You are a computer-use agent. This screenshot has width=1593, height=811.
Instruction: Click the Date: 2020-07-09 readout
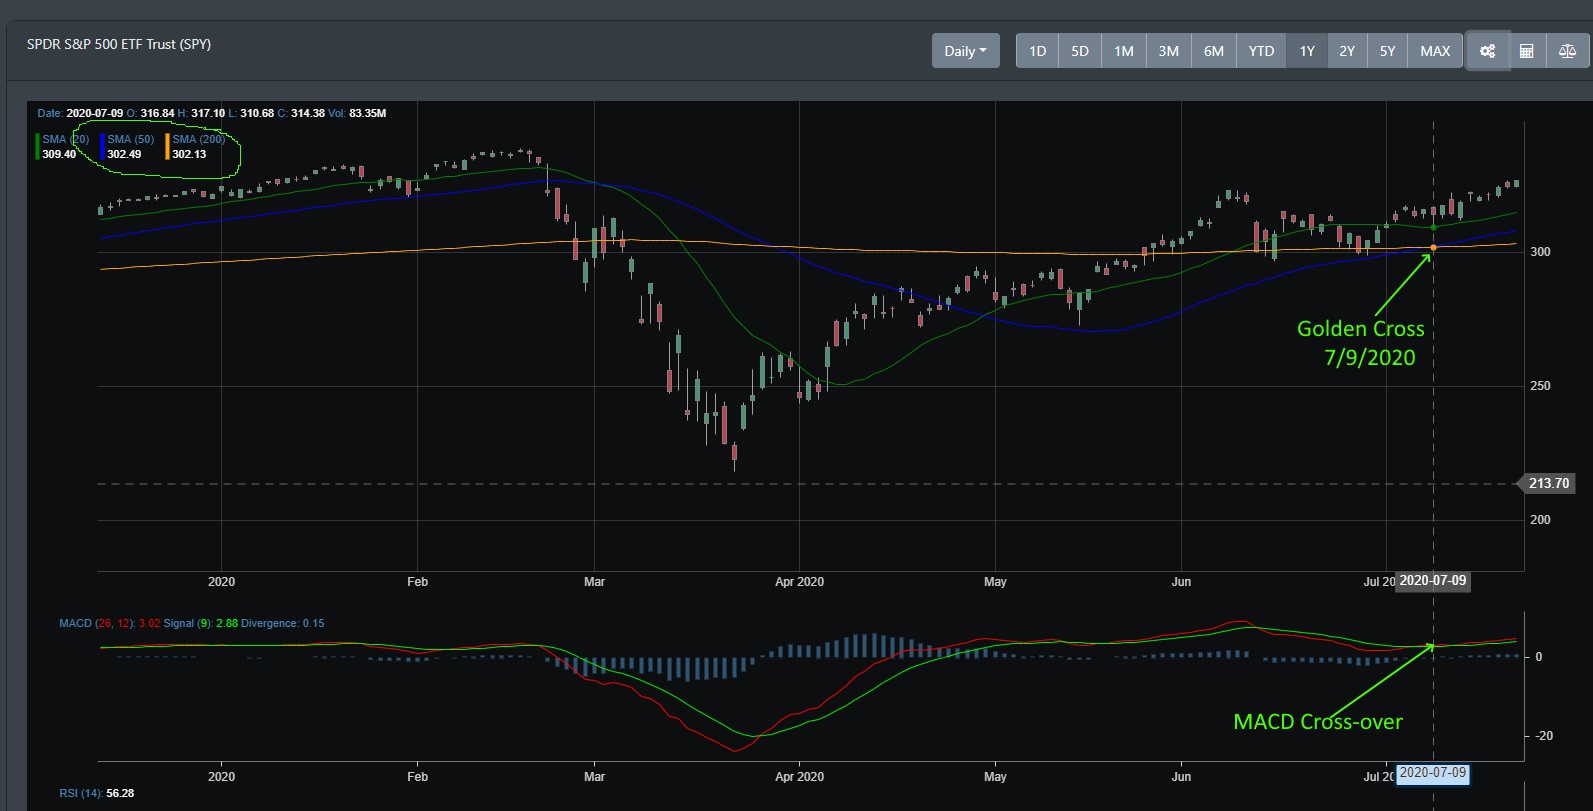pos(80,113)
